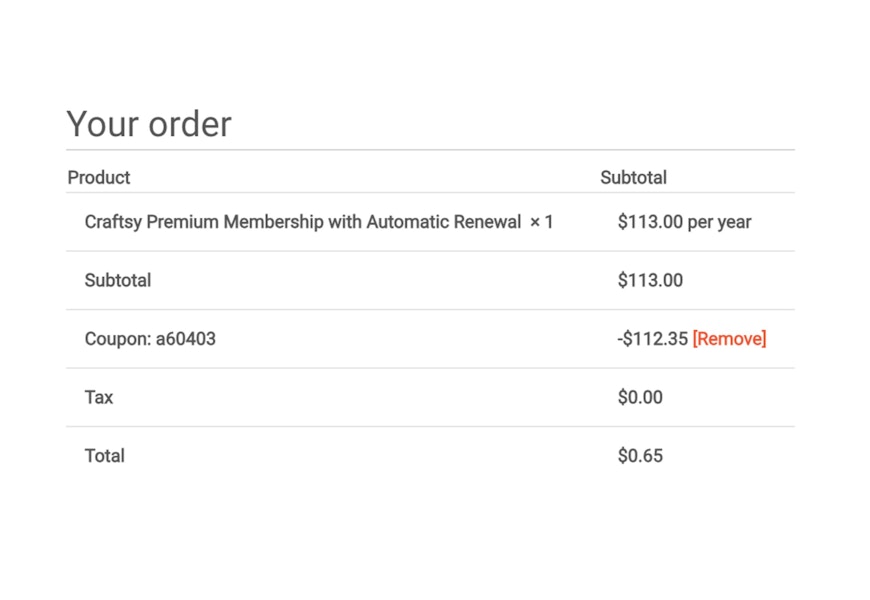
Task: Select the Craftsy Premium Membership product name
Action: pos(302,222)
